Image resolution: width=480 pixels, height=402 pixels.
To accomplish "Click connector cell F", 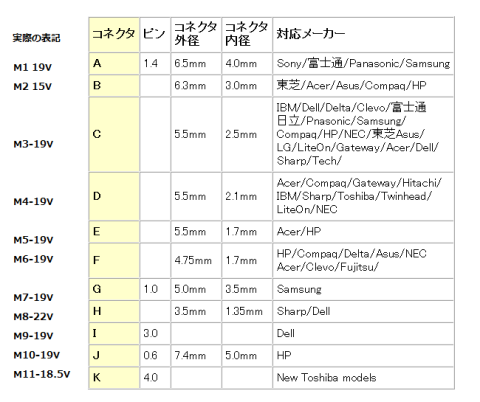I will [x=114, y=260].
